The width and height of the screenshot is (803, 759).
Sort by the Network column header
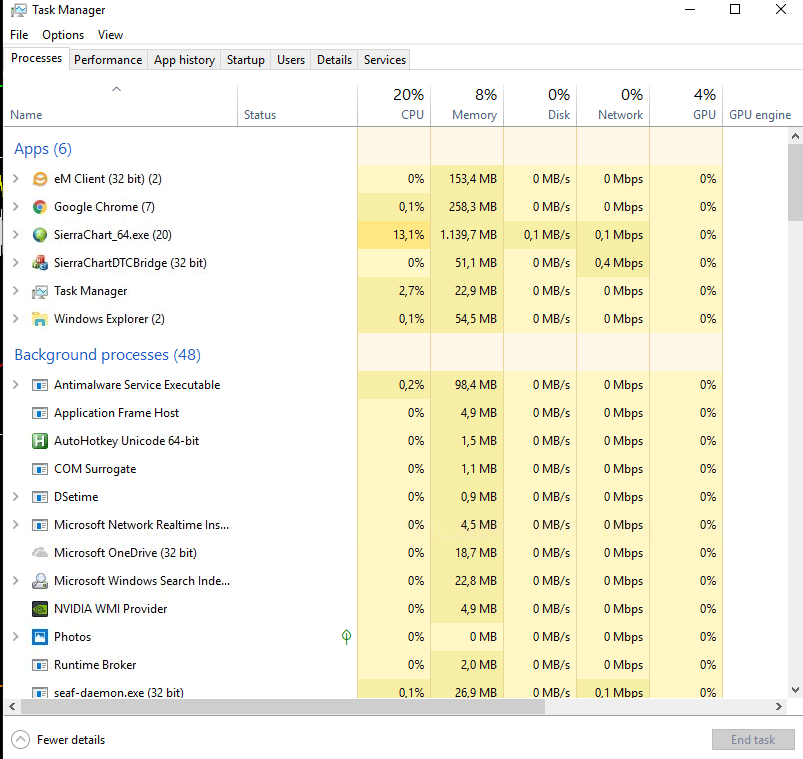point(614,106)
